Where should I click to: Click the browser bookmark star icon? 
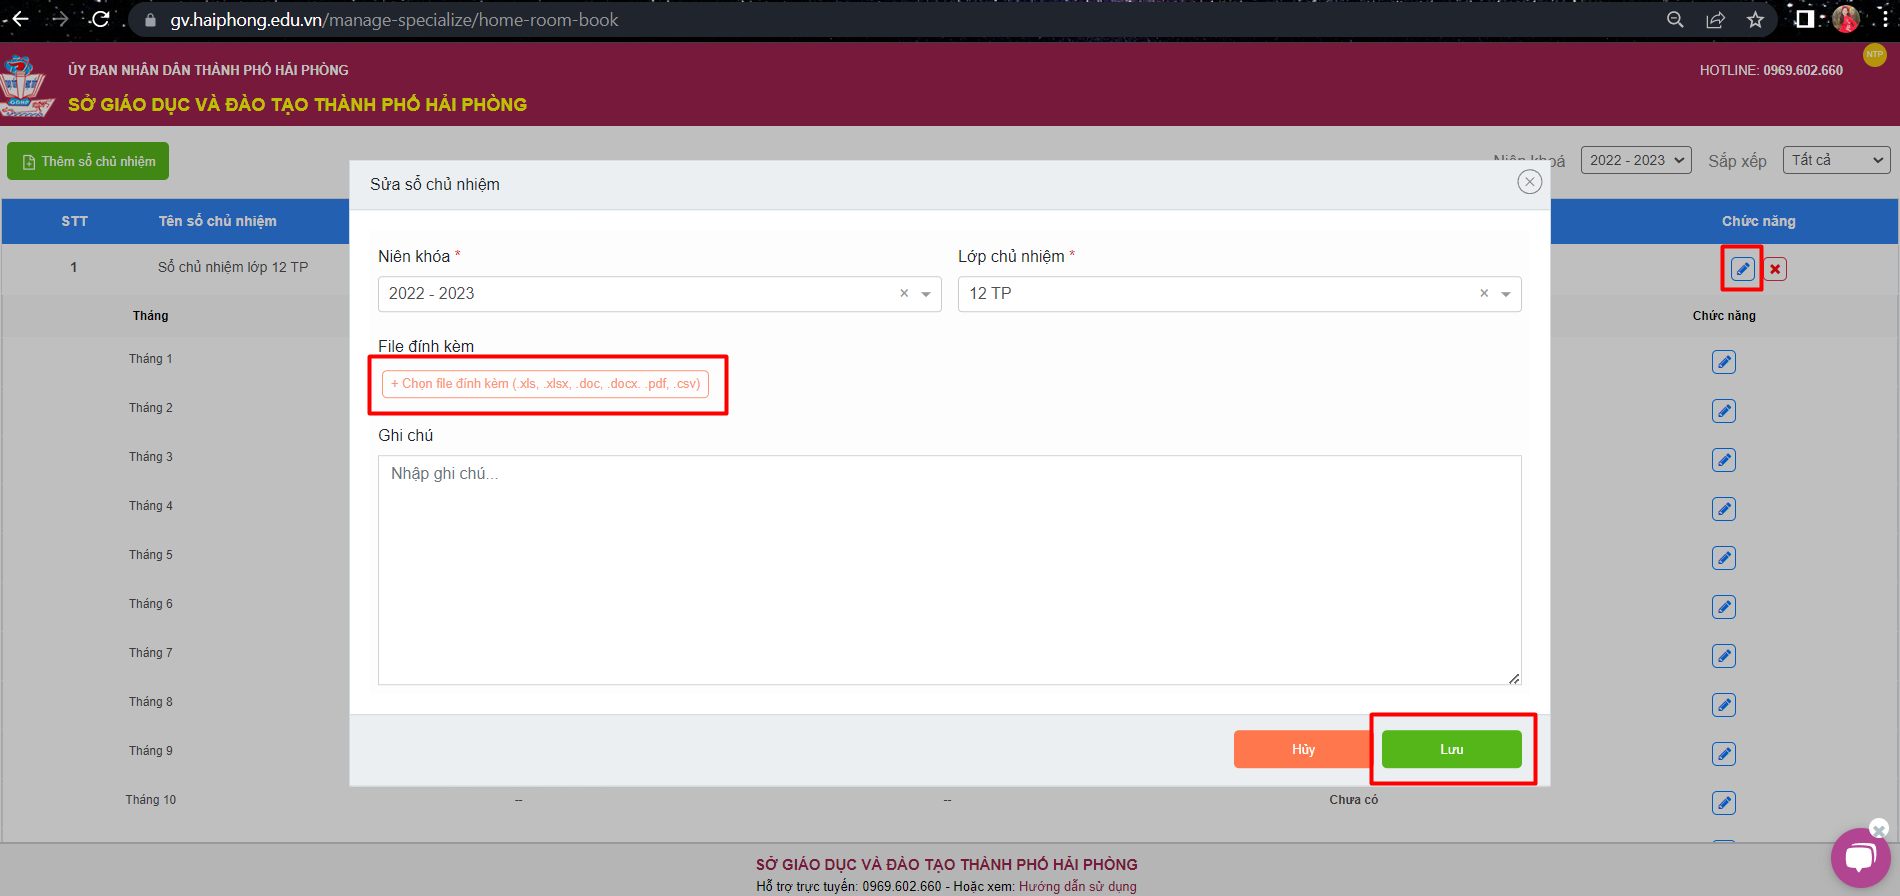[x=1755, y=20]
